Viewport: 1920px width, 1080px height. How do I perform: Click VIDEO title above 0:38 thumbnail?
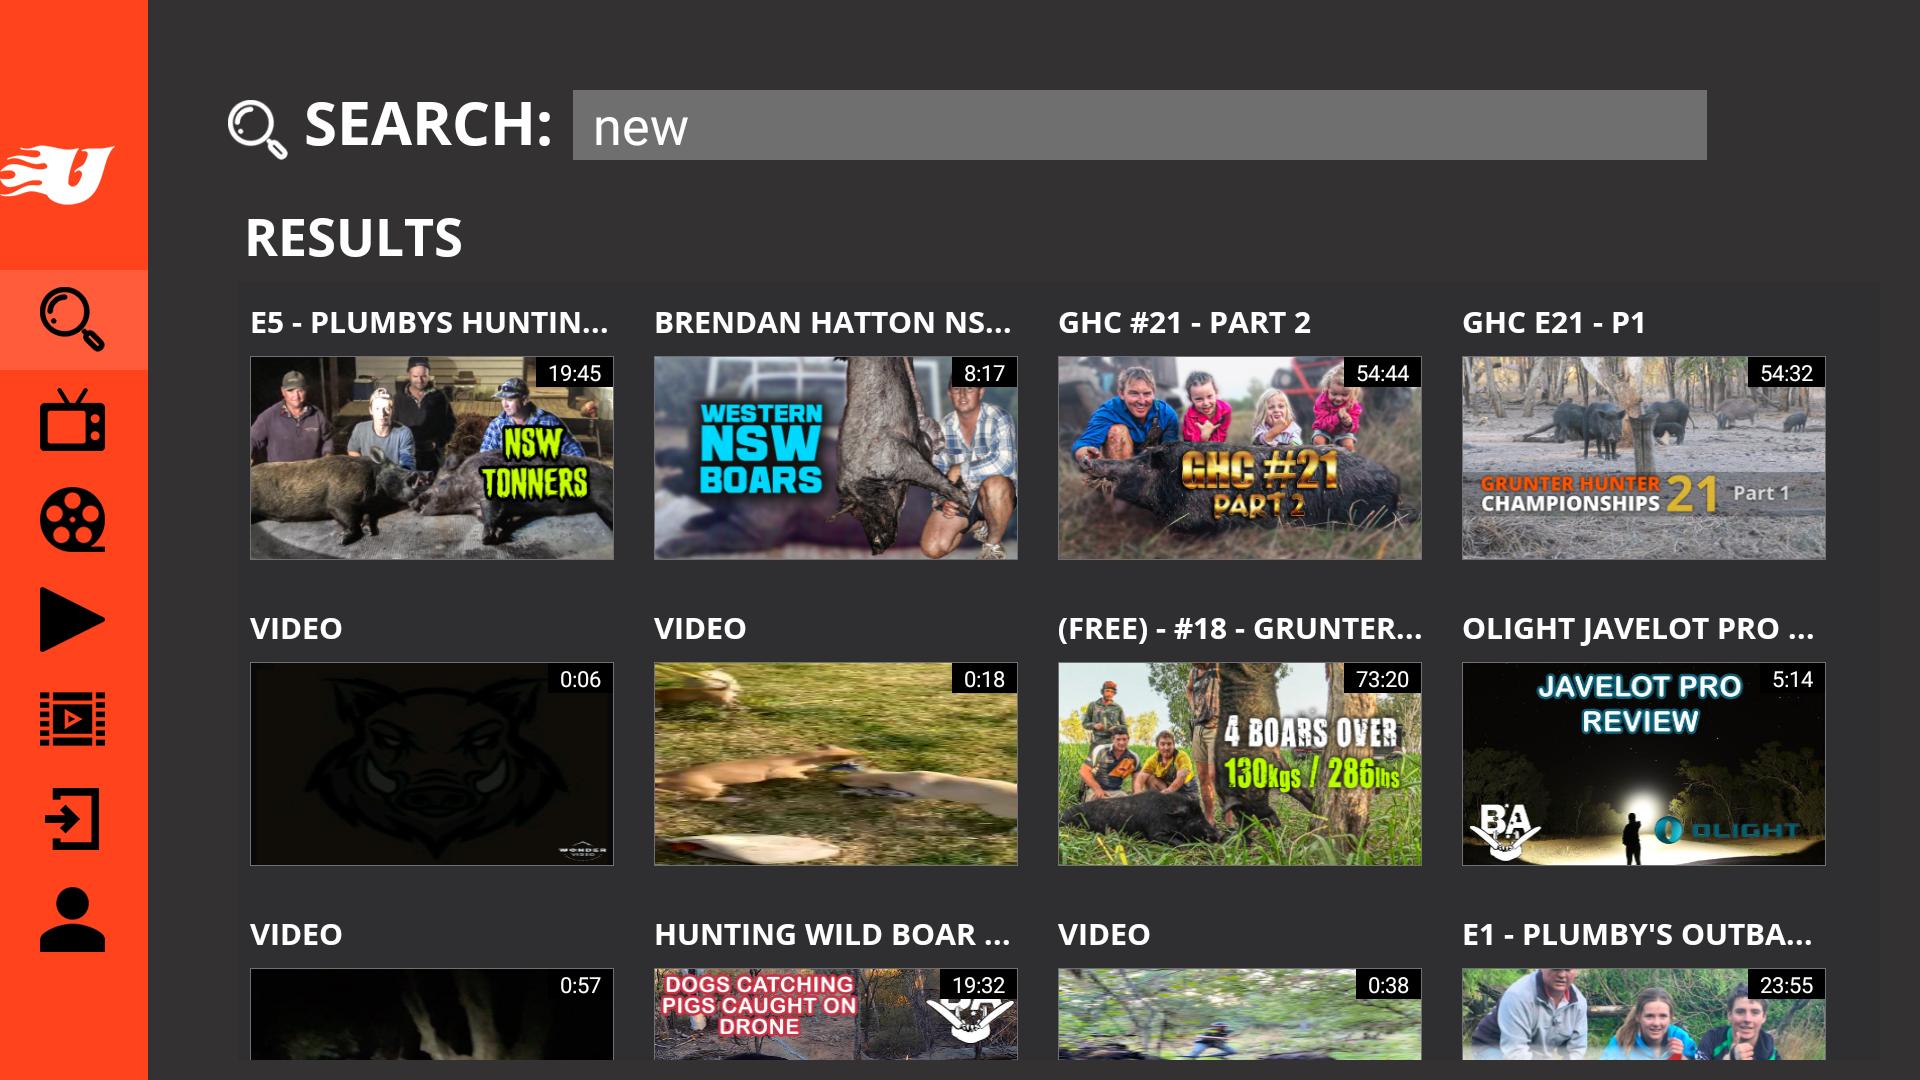[1104, 935]
